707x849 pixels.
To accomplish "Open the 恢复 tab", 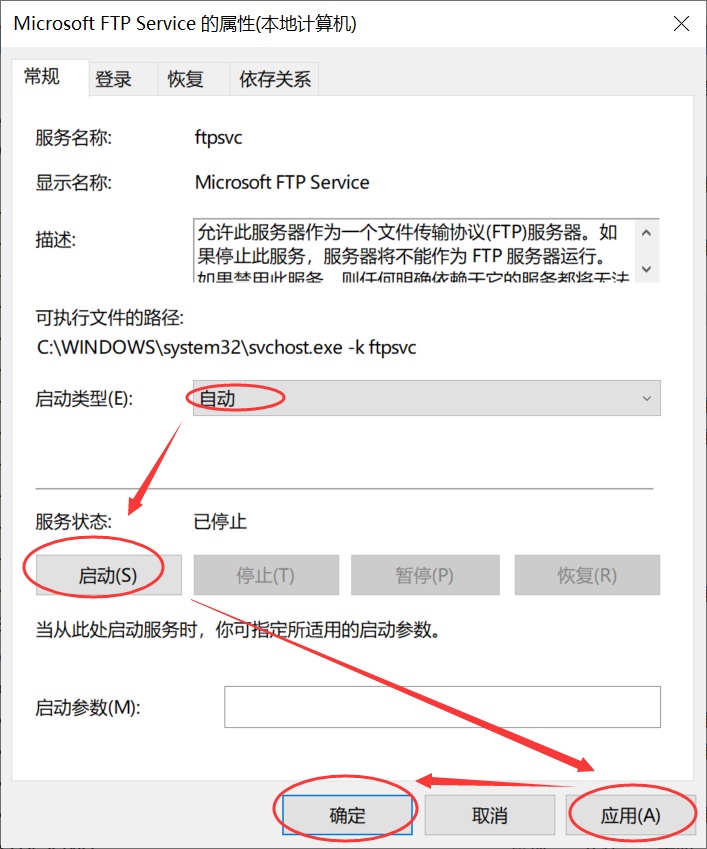I will point(186,80).
